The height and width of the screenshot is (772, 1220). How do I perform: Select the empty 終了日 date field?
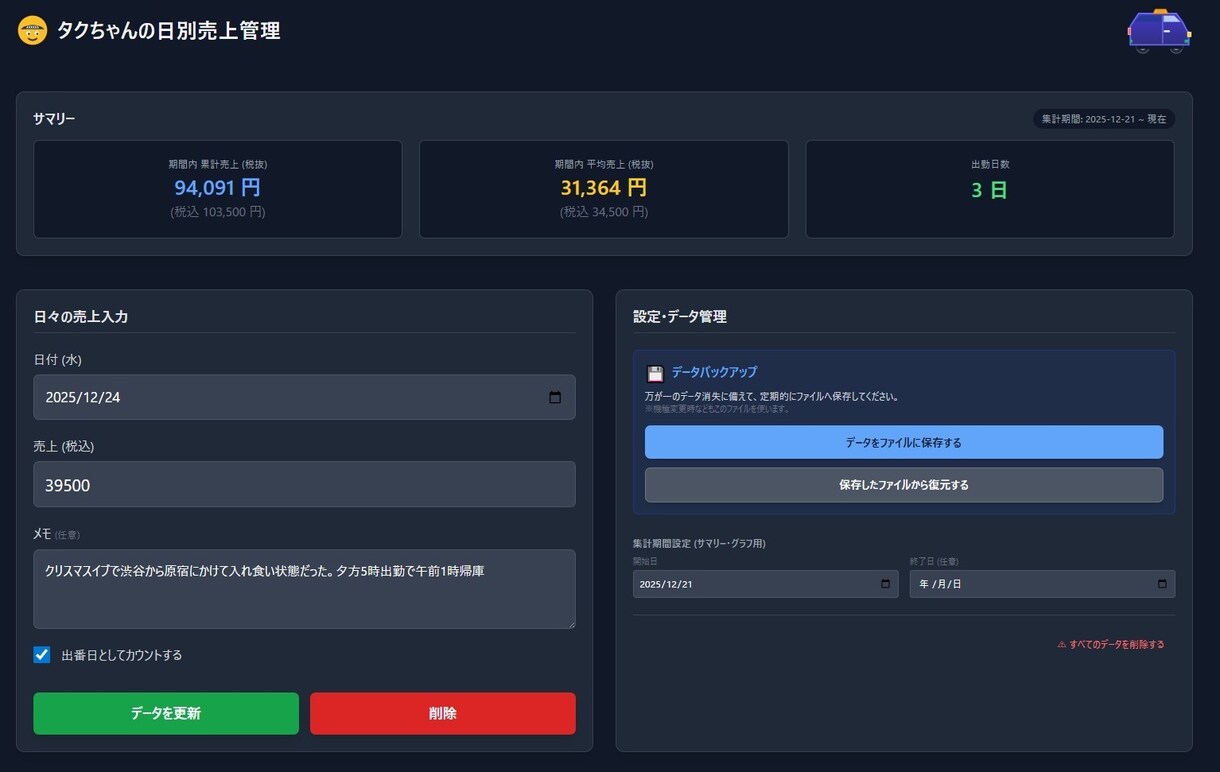tap(1020, 584)
